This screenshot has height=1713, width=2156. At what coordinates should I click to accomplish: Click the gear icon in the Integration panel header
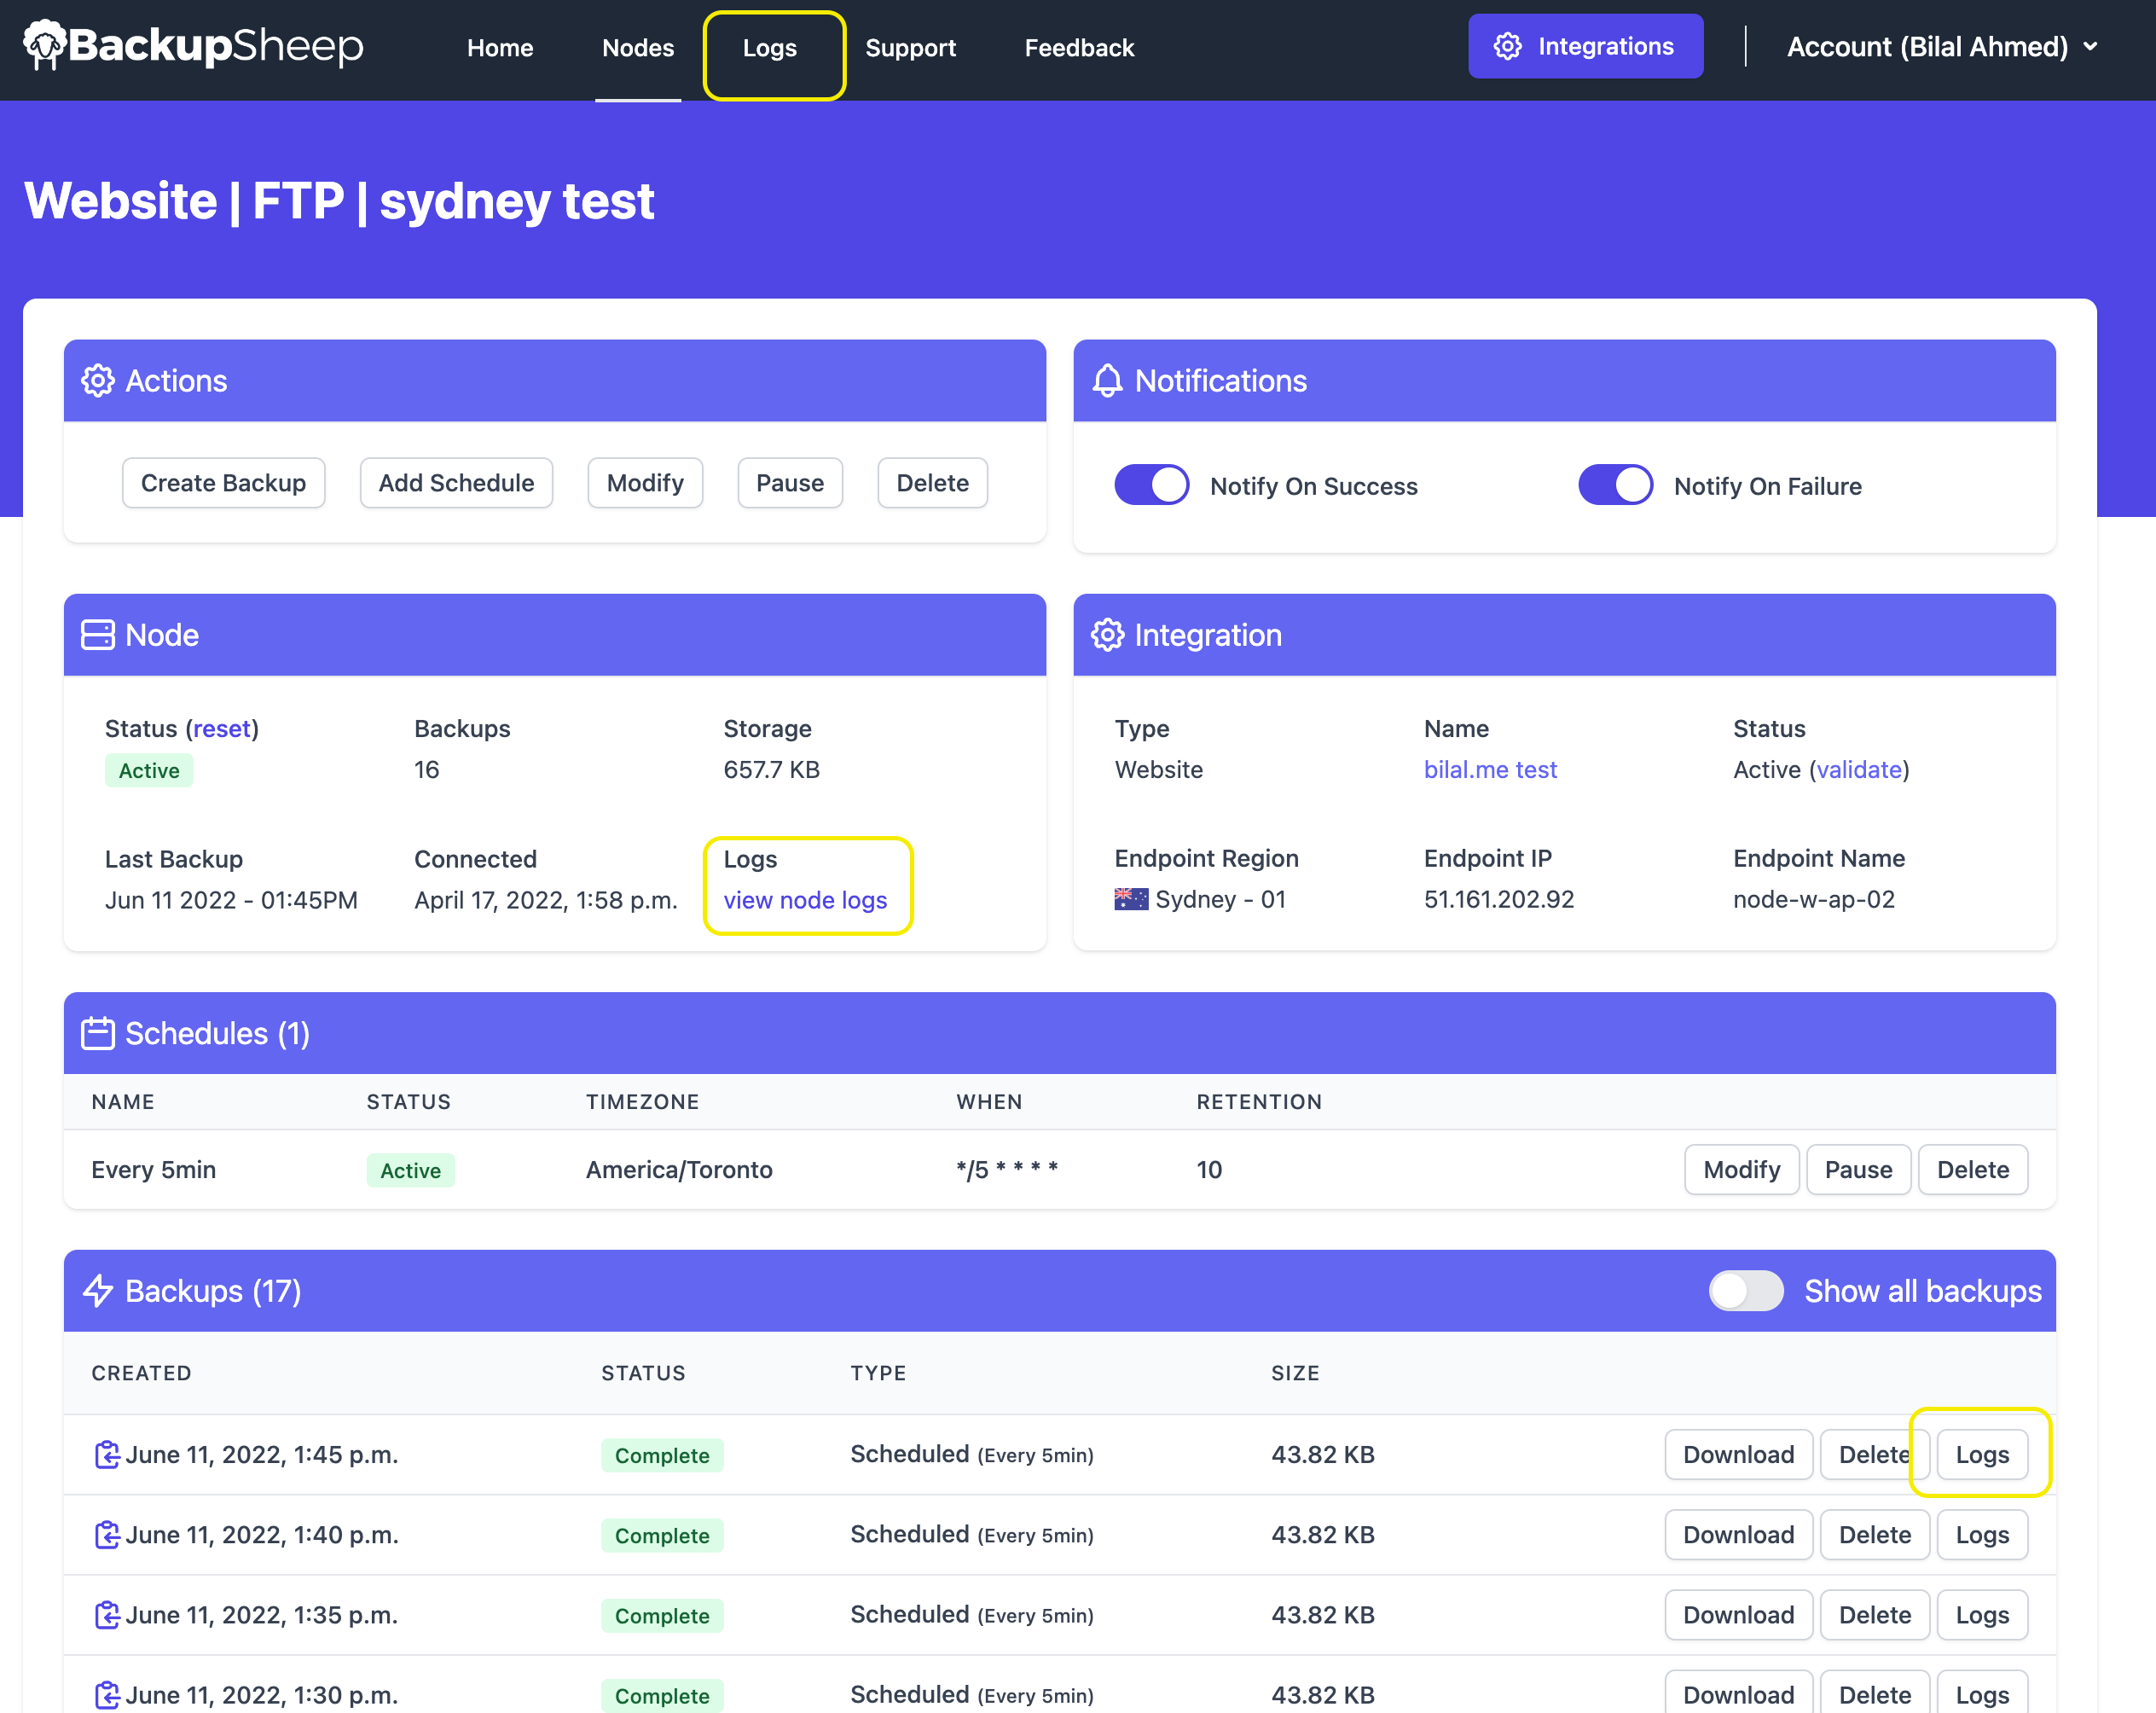coord(1107,635)
